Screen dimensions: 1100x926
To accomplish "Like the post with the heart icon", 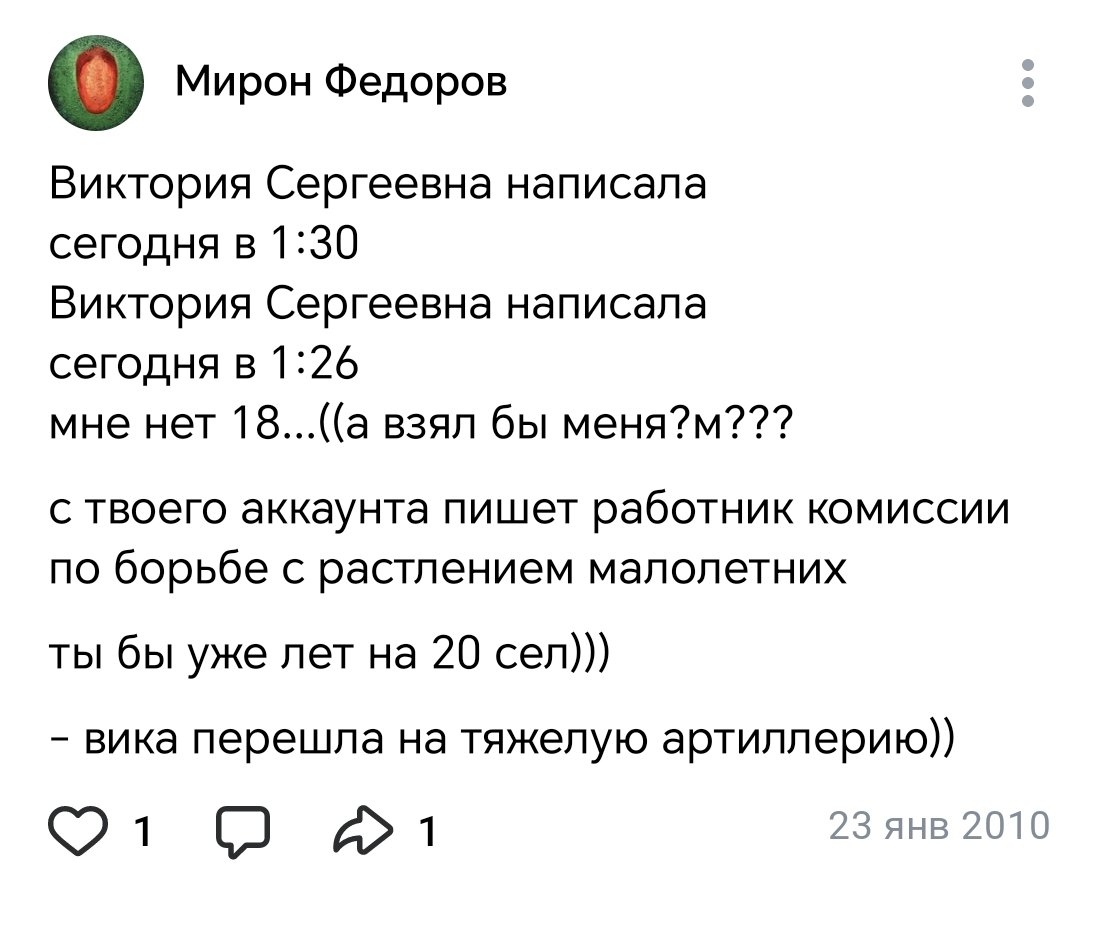I will tap(78, 831).
